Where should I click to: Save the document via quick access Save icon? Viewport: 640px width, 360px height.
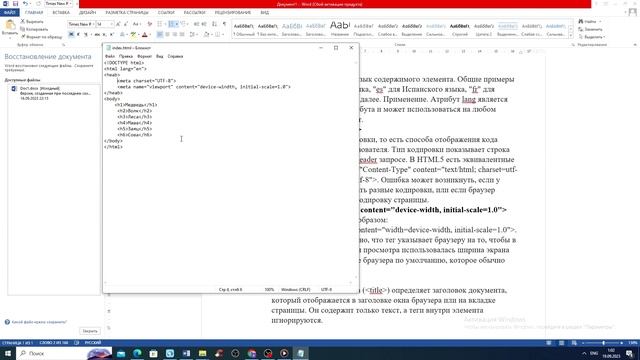16,4
